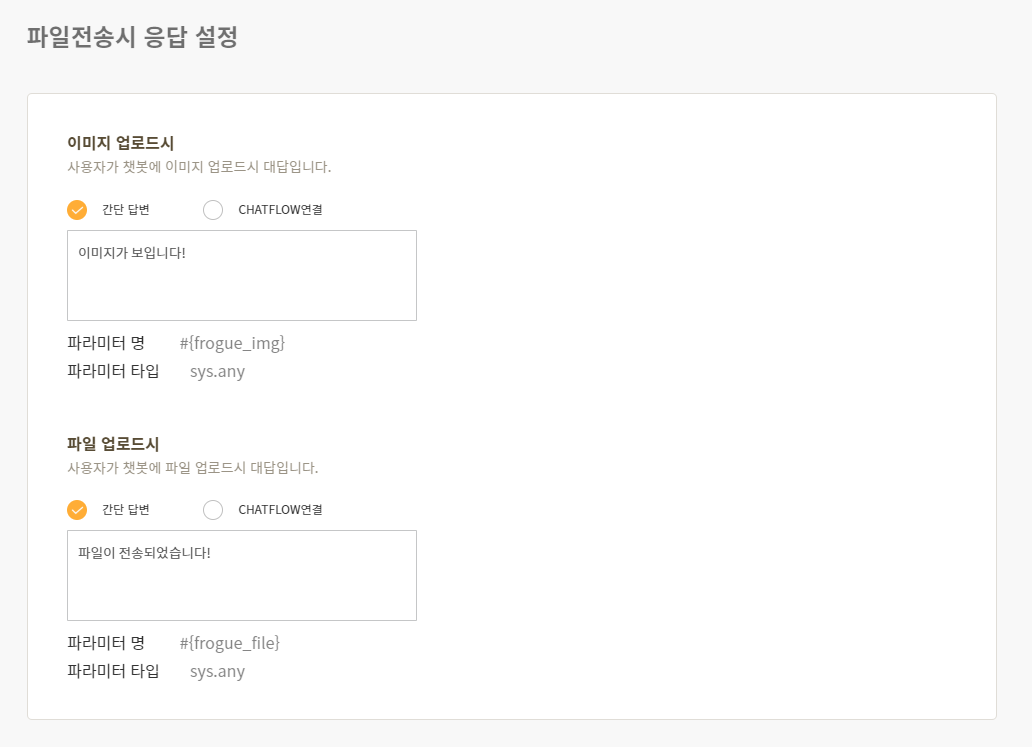The width and height of the screenshot is (1032, 747).
Task: Click the image upload description text
Action: coord(199,167)
